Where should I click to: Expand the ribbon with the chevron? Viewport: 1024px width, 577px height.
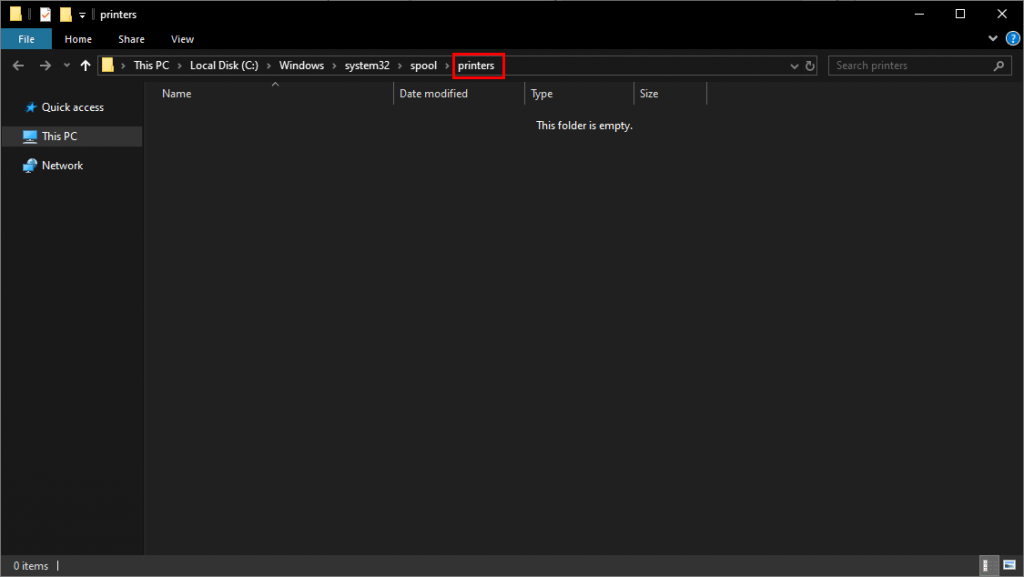tap(993, 39)
